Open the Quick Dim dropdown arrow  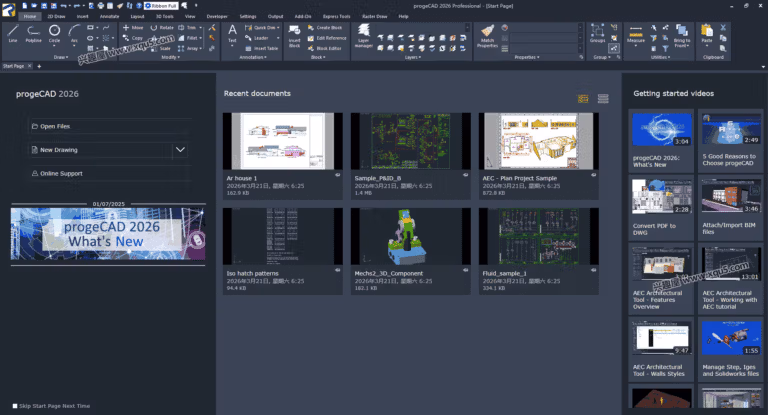[279, 28]
